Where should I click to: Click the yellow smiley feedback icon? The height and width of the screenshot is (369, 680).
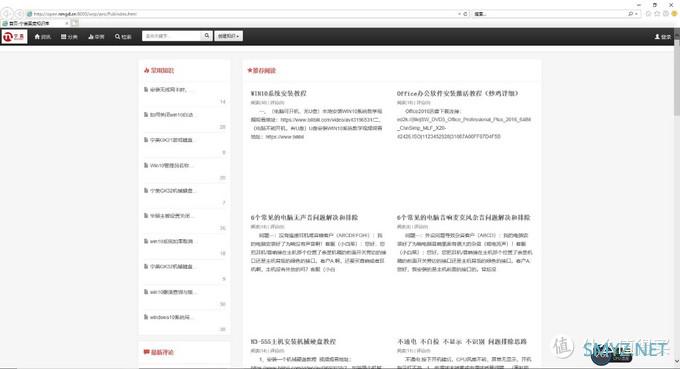(674, 14)
